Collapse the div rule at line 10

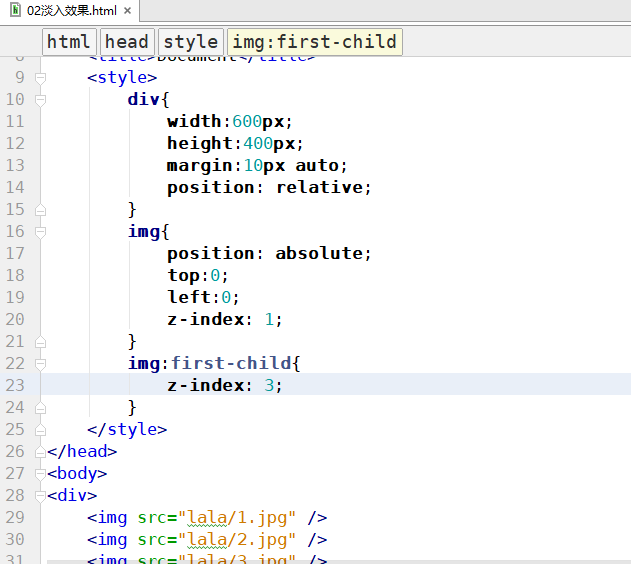tap(41, 100)
